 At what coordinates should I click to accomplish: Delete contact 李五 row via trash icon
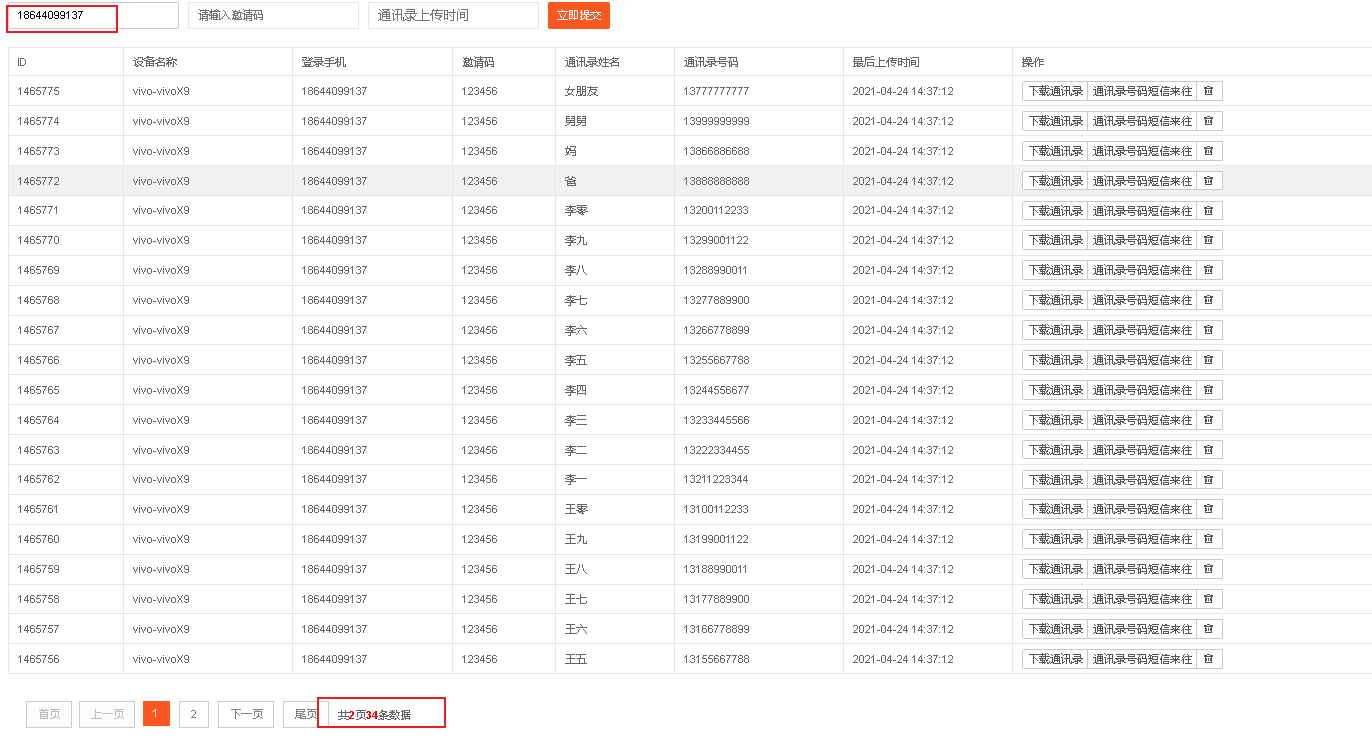pos(1209,360)
